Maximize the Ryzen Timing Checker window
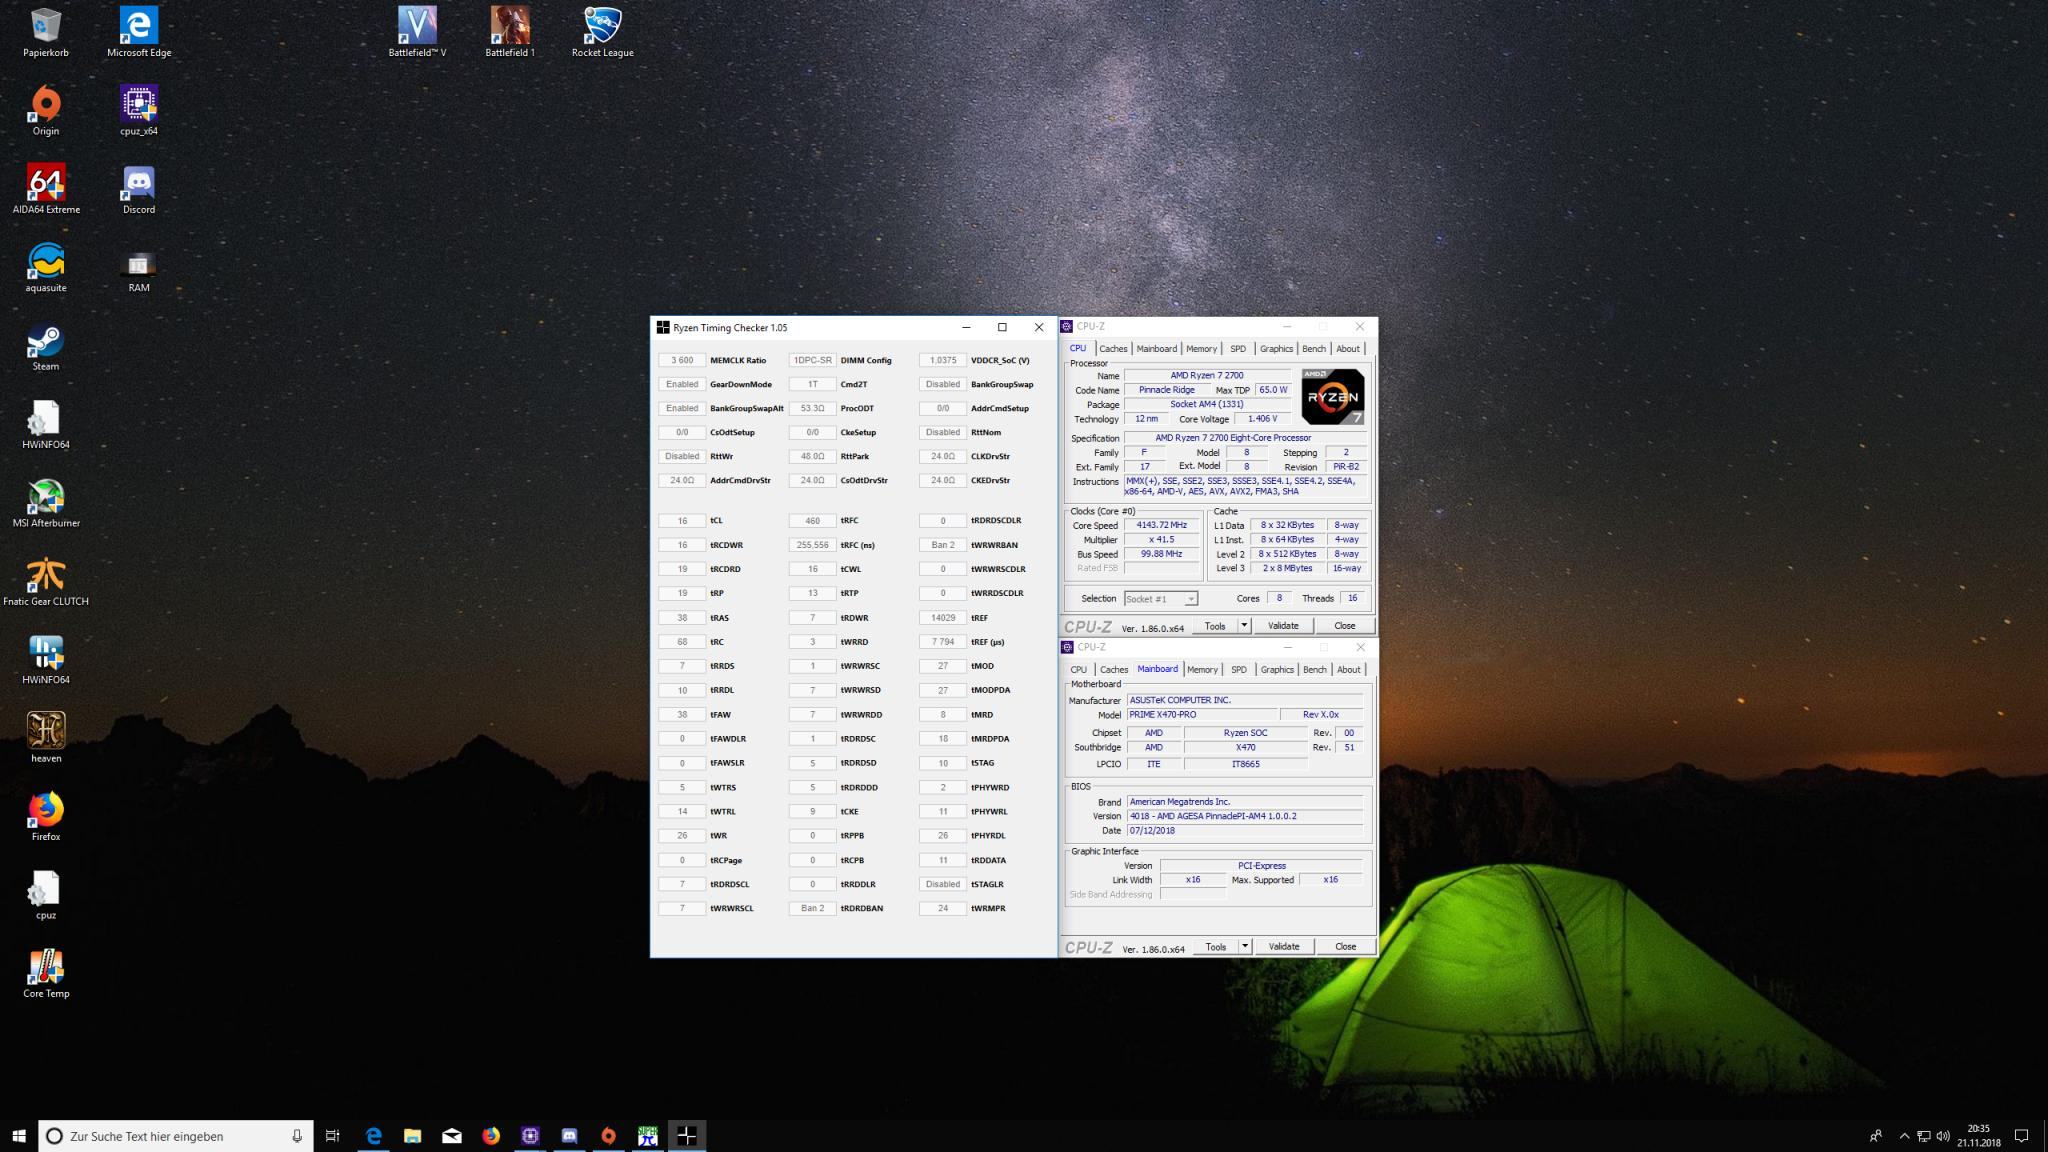 pyautogui.click(x=1002, y=327)
